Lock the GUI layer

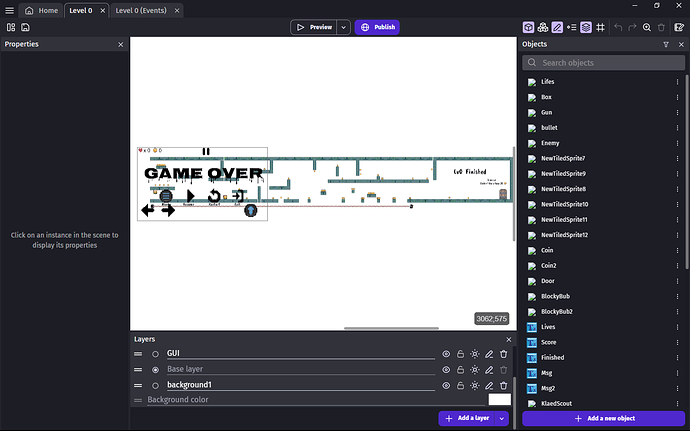pyautogui.click(x=460, y=354)
